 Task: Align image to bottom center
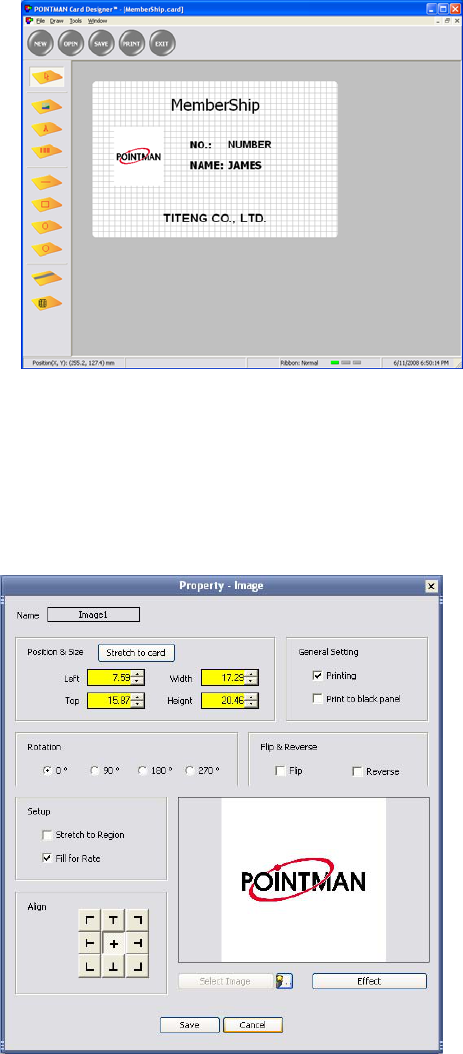pos(114,967)
